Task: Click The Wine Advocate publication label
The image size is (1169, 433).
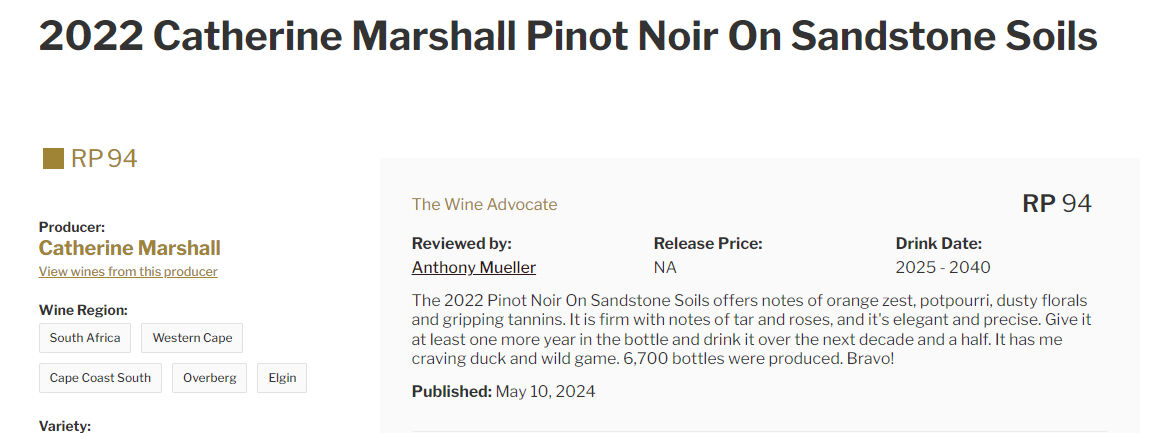Action: coord(485,204)
